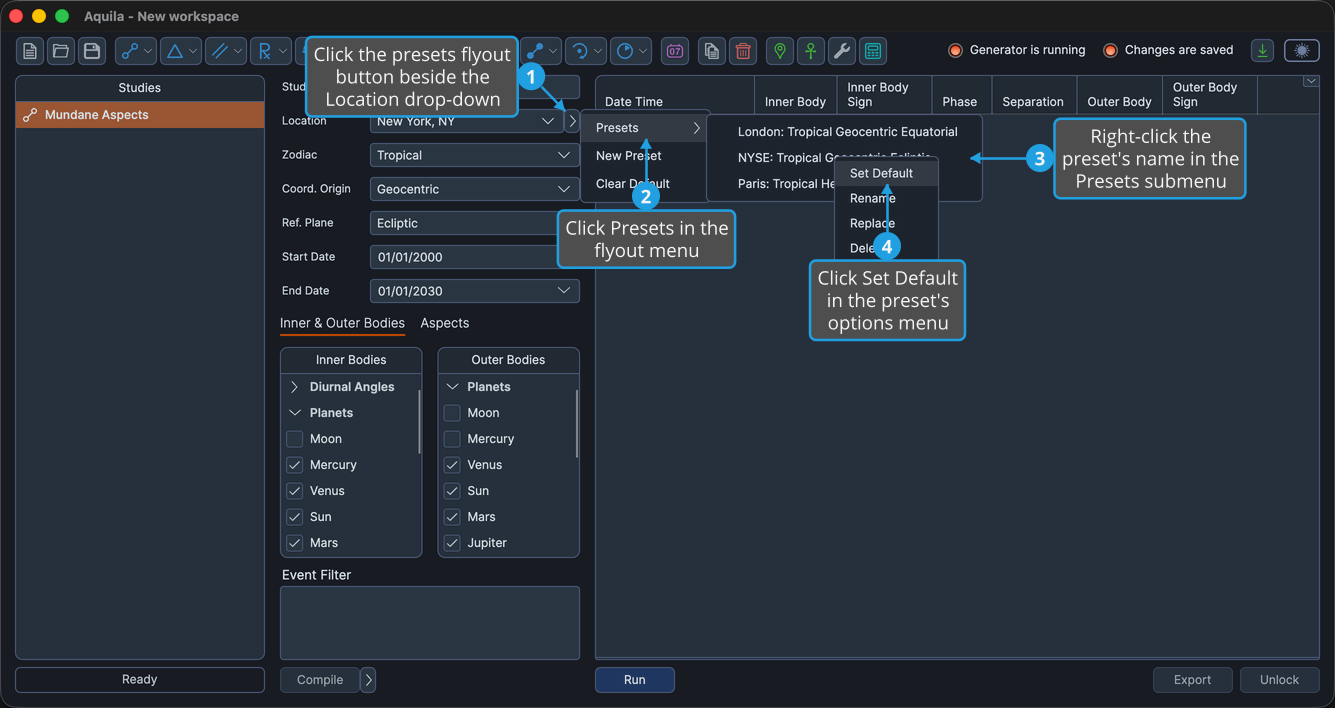Viewport: 1335px width, 708px height.
Task: Click the green ankh icon
Action: pyautogui.click(x=811, y=51)
